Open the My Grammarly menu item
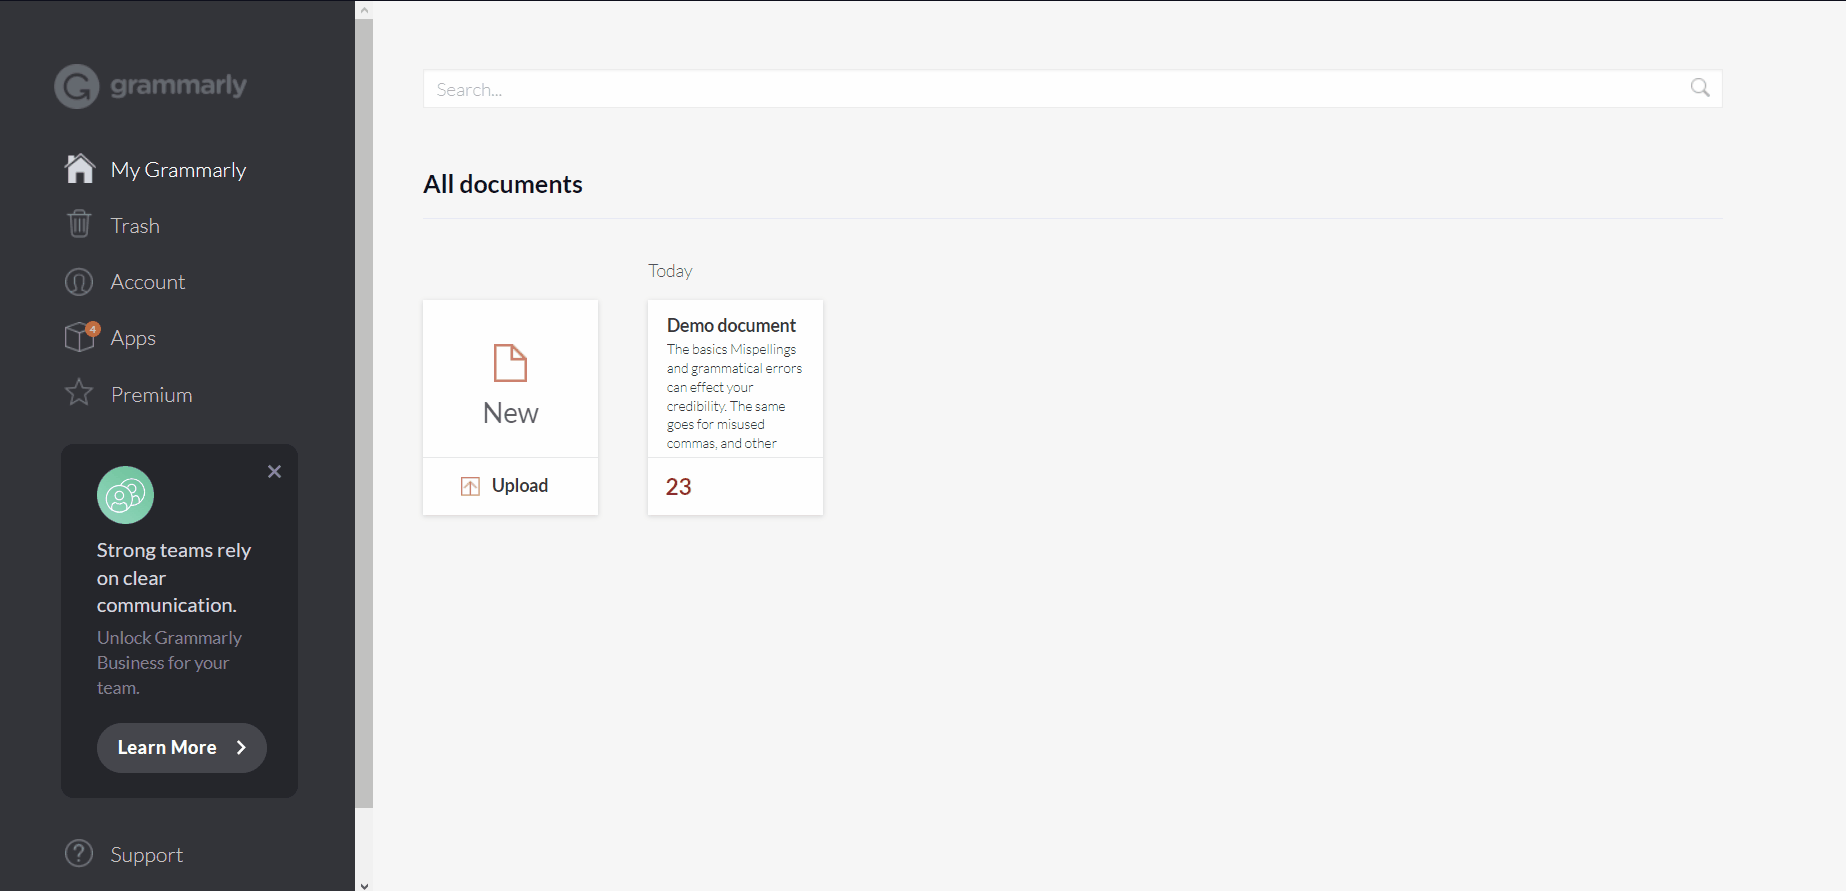The width and height of the screenshot is (1846, 891). 178,170
